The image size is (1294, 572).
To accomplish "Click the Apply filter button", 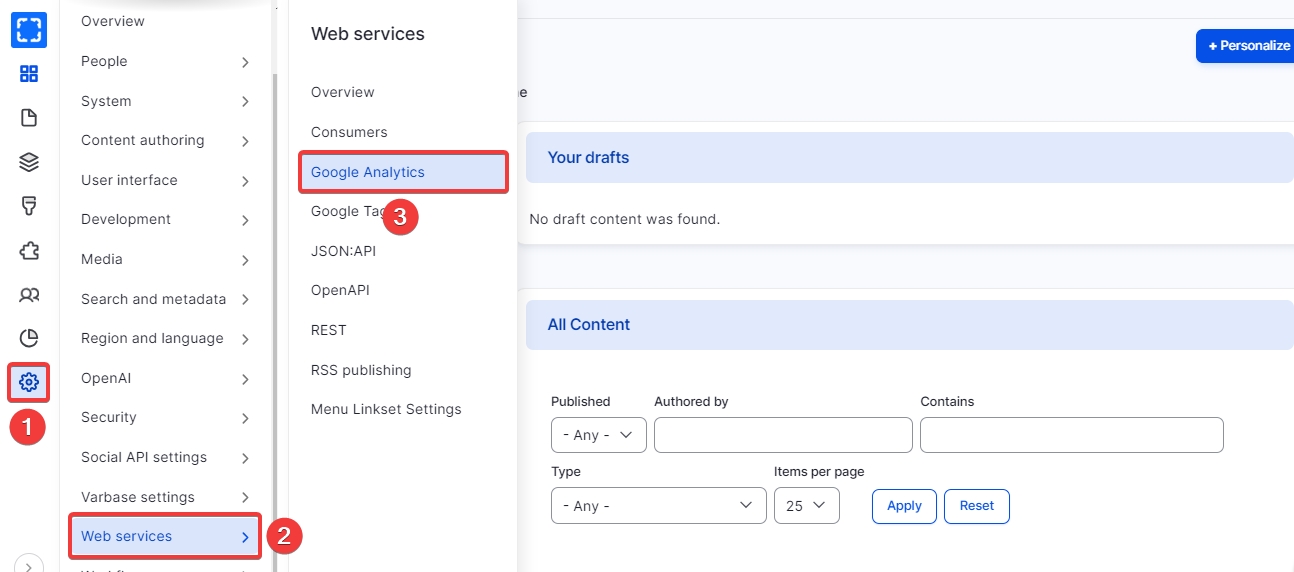I will 904,506.
